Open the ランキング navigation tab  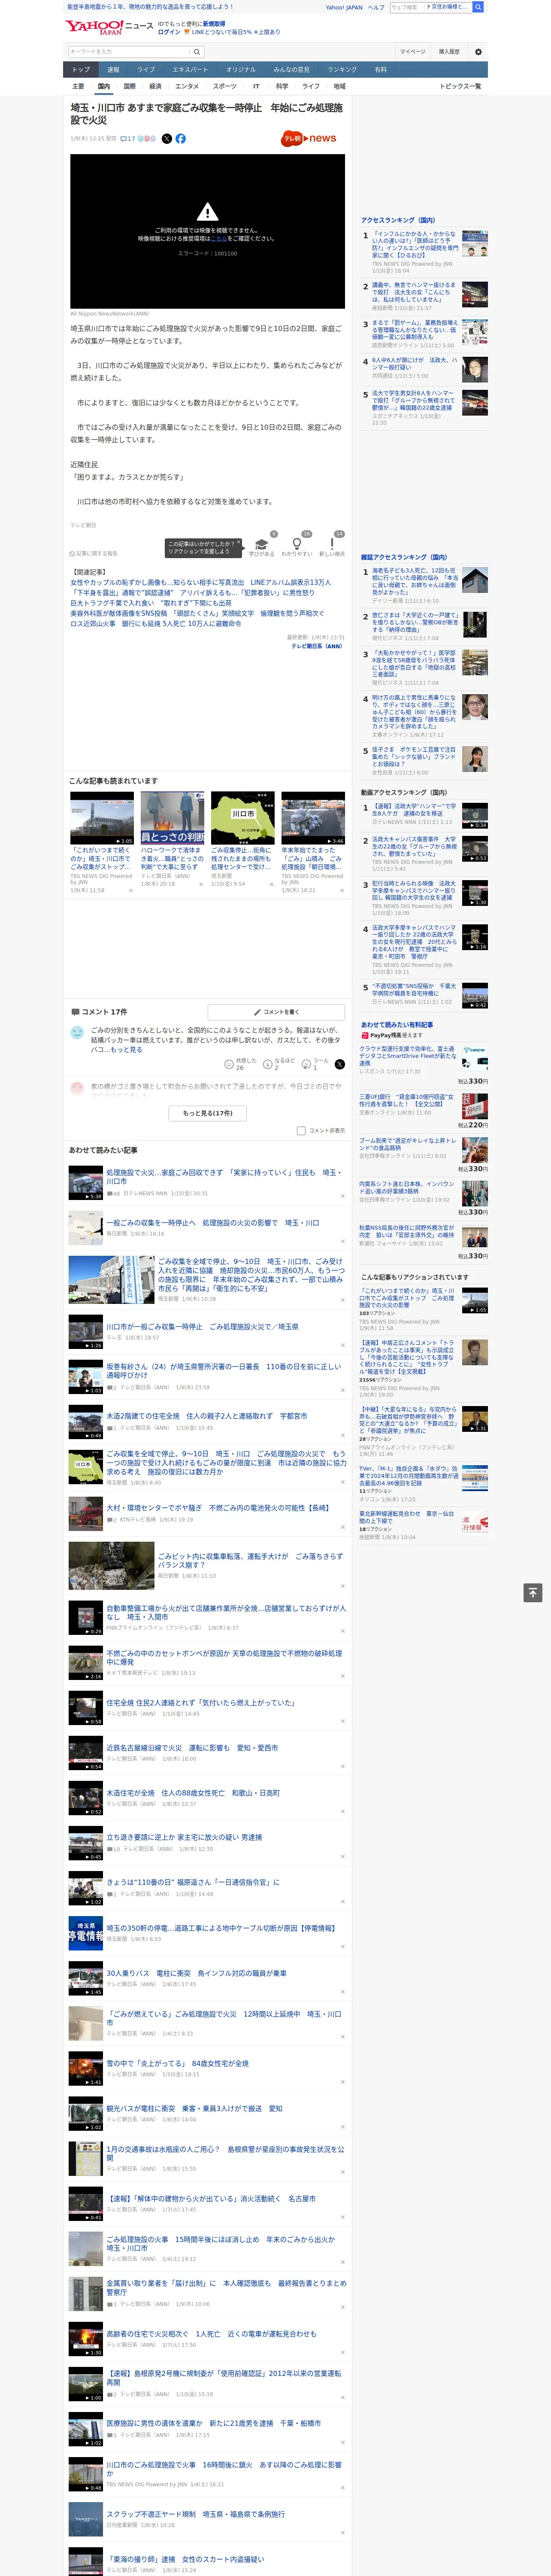coord(342,70)
